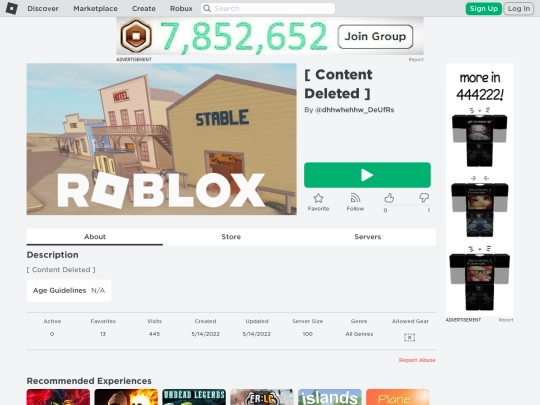Image resolution: width=540 pixels, height=405 pixels.
Task: Click the Report Abuse link
Action: click(x=417, y=360)
